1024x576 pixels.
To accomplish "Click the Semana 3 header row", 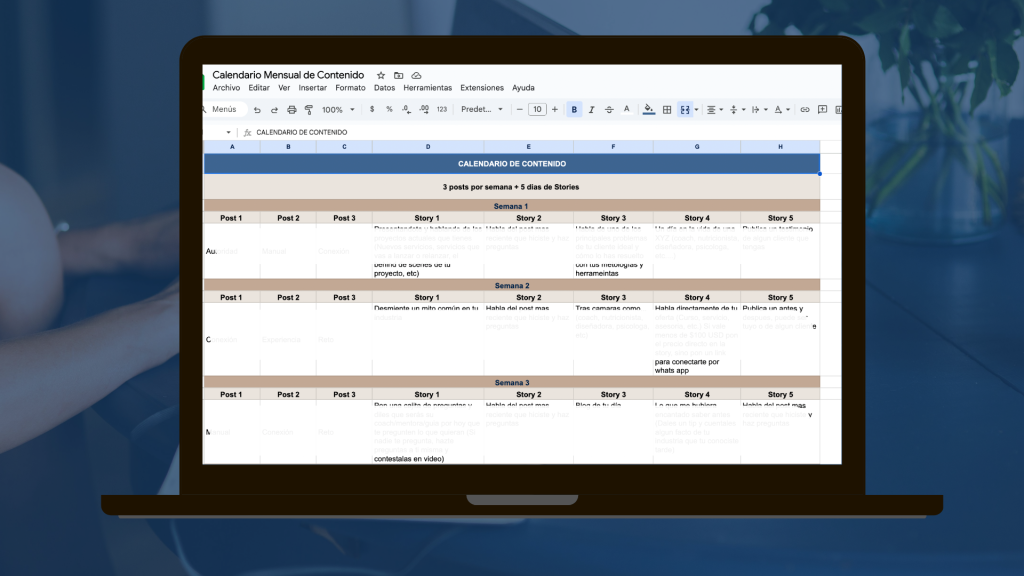I will [x=512, y=383].
